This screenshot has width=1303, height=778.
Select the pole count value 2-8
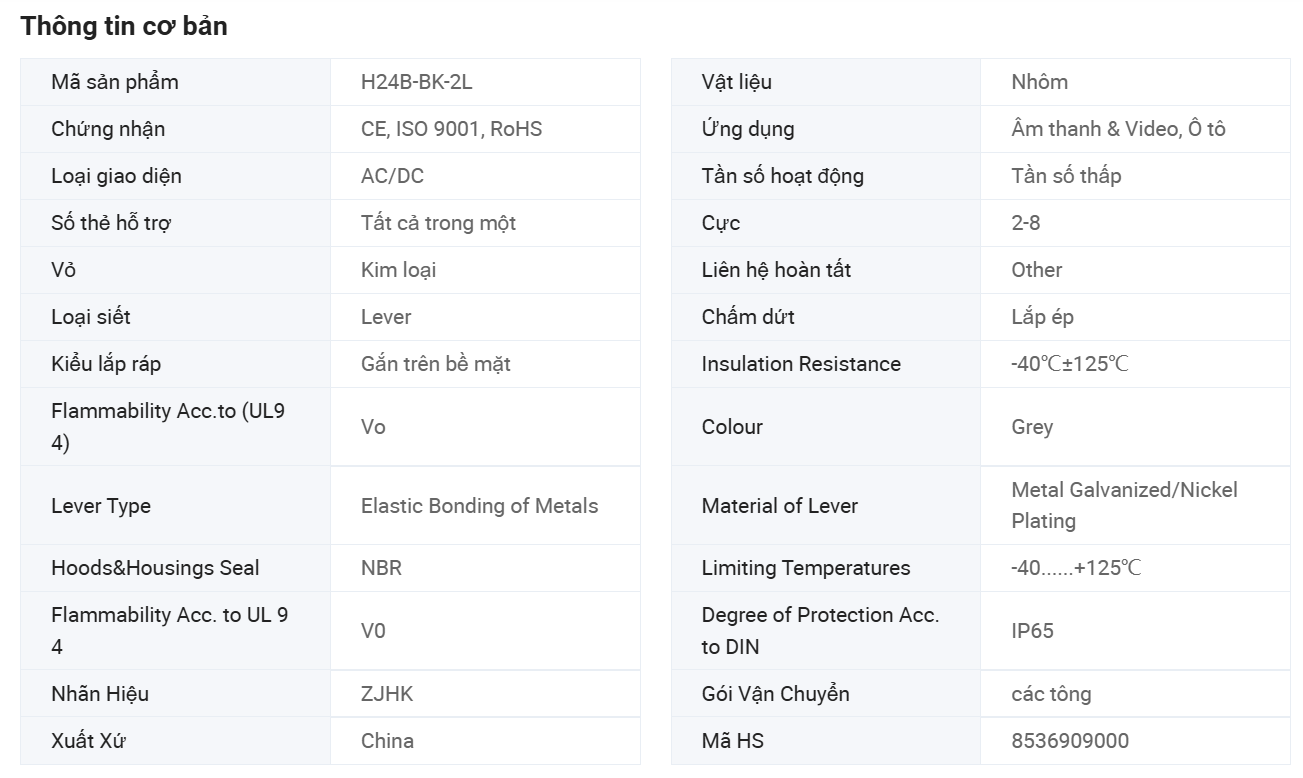(x=1025, y=223)
